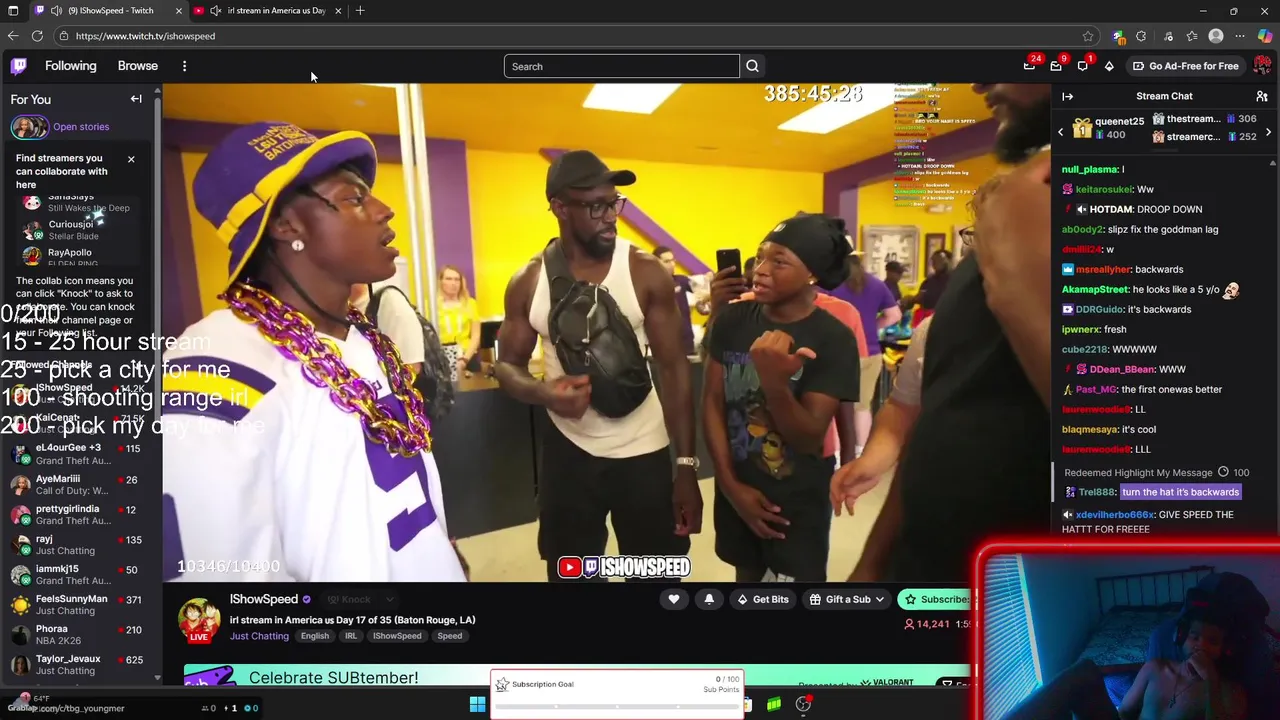Close the ISHOWSPEED Twitch tab
1280x720 pixels.
point(178,10)
